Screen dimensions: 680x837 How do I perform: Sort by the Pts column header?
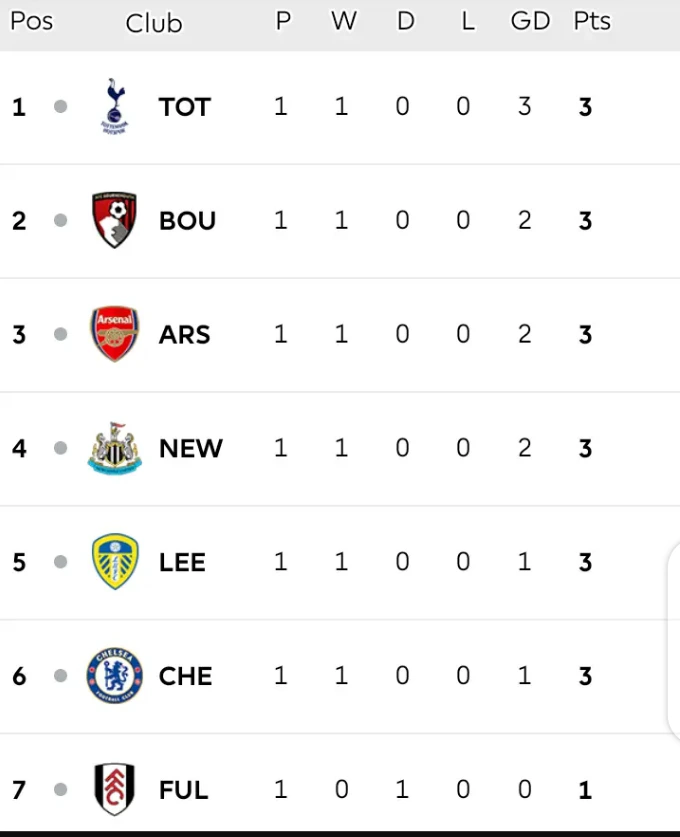592,21
